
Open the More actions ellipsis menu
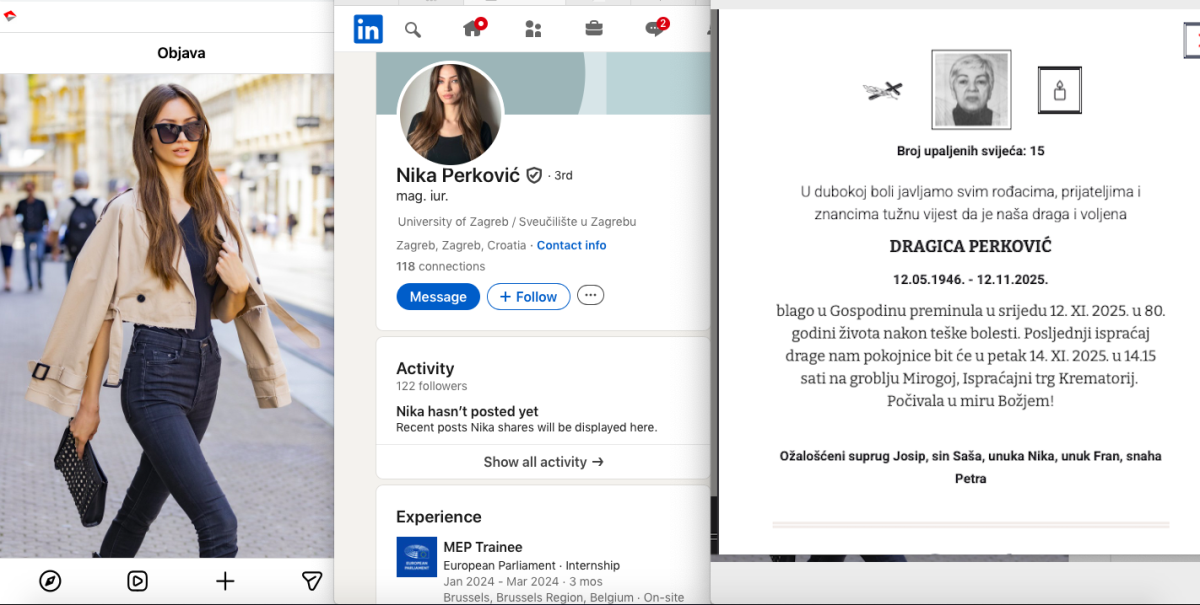(591, 295)
